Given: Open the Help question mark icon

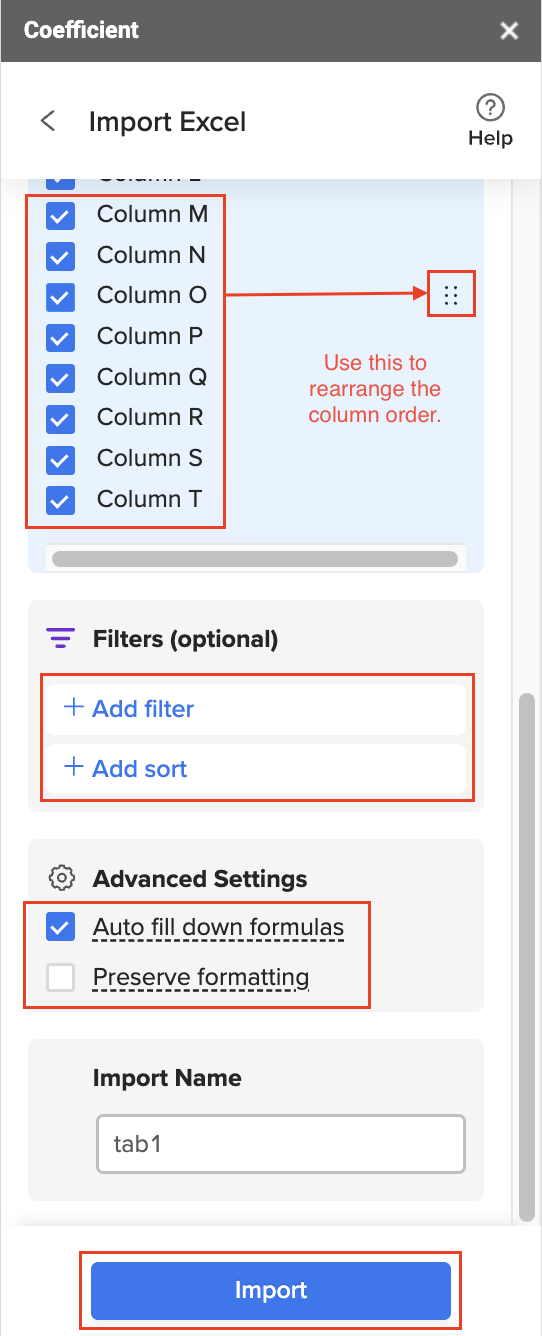Looking at the screenshot, I should pyautogui.click(x=490, y=108).
